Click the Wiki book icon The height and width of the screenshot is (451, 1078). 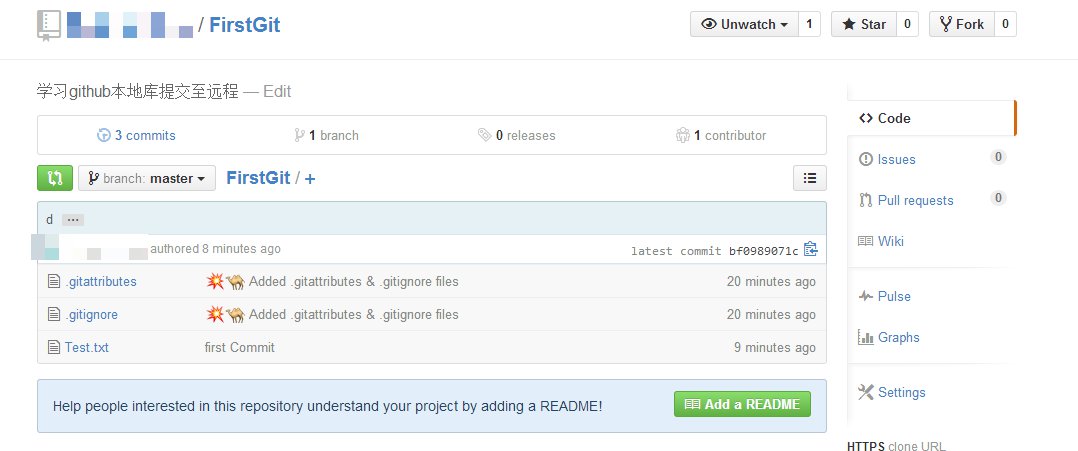[866, 241]
